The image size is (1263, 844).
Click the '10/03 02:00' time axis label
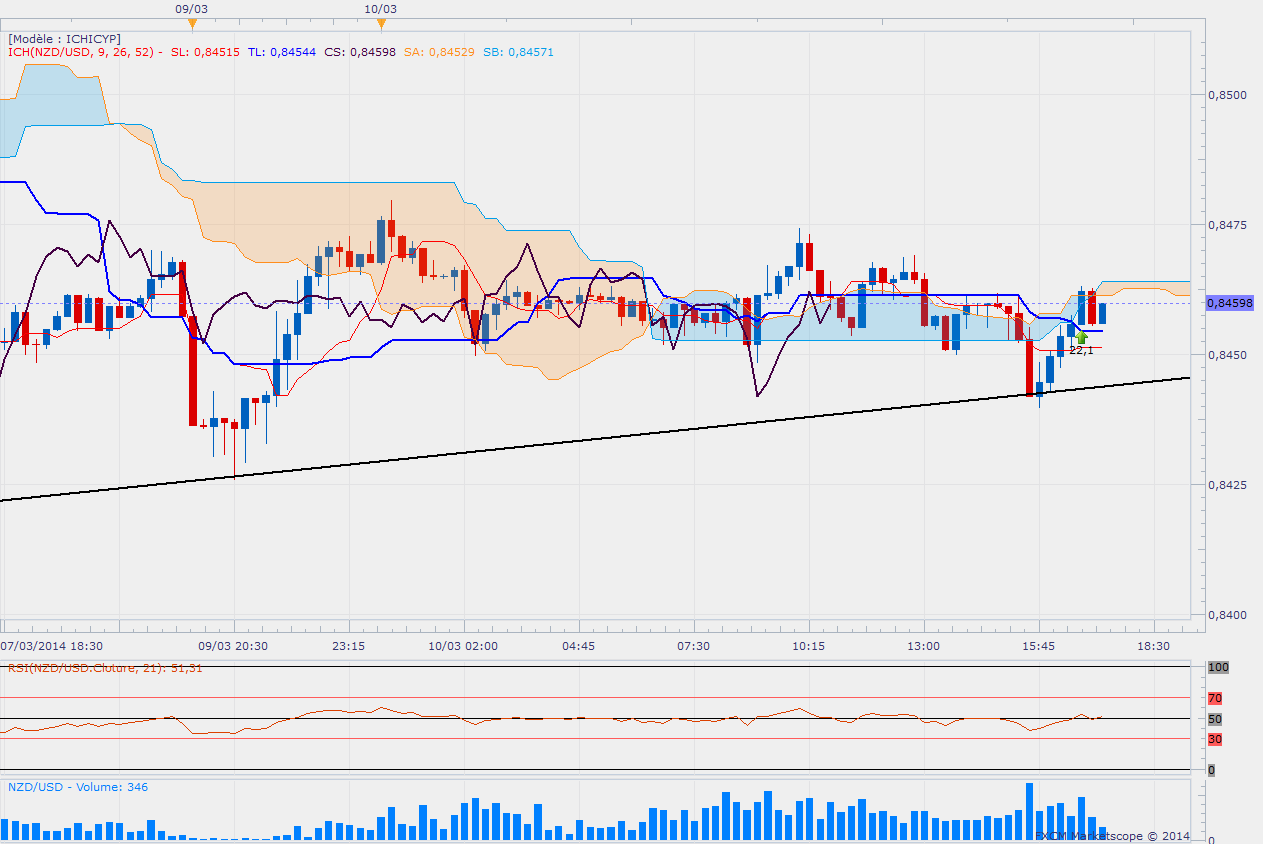(x=463, y=646)
